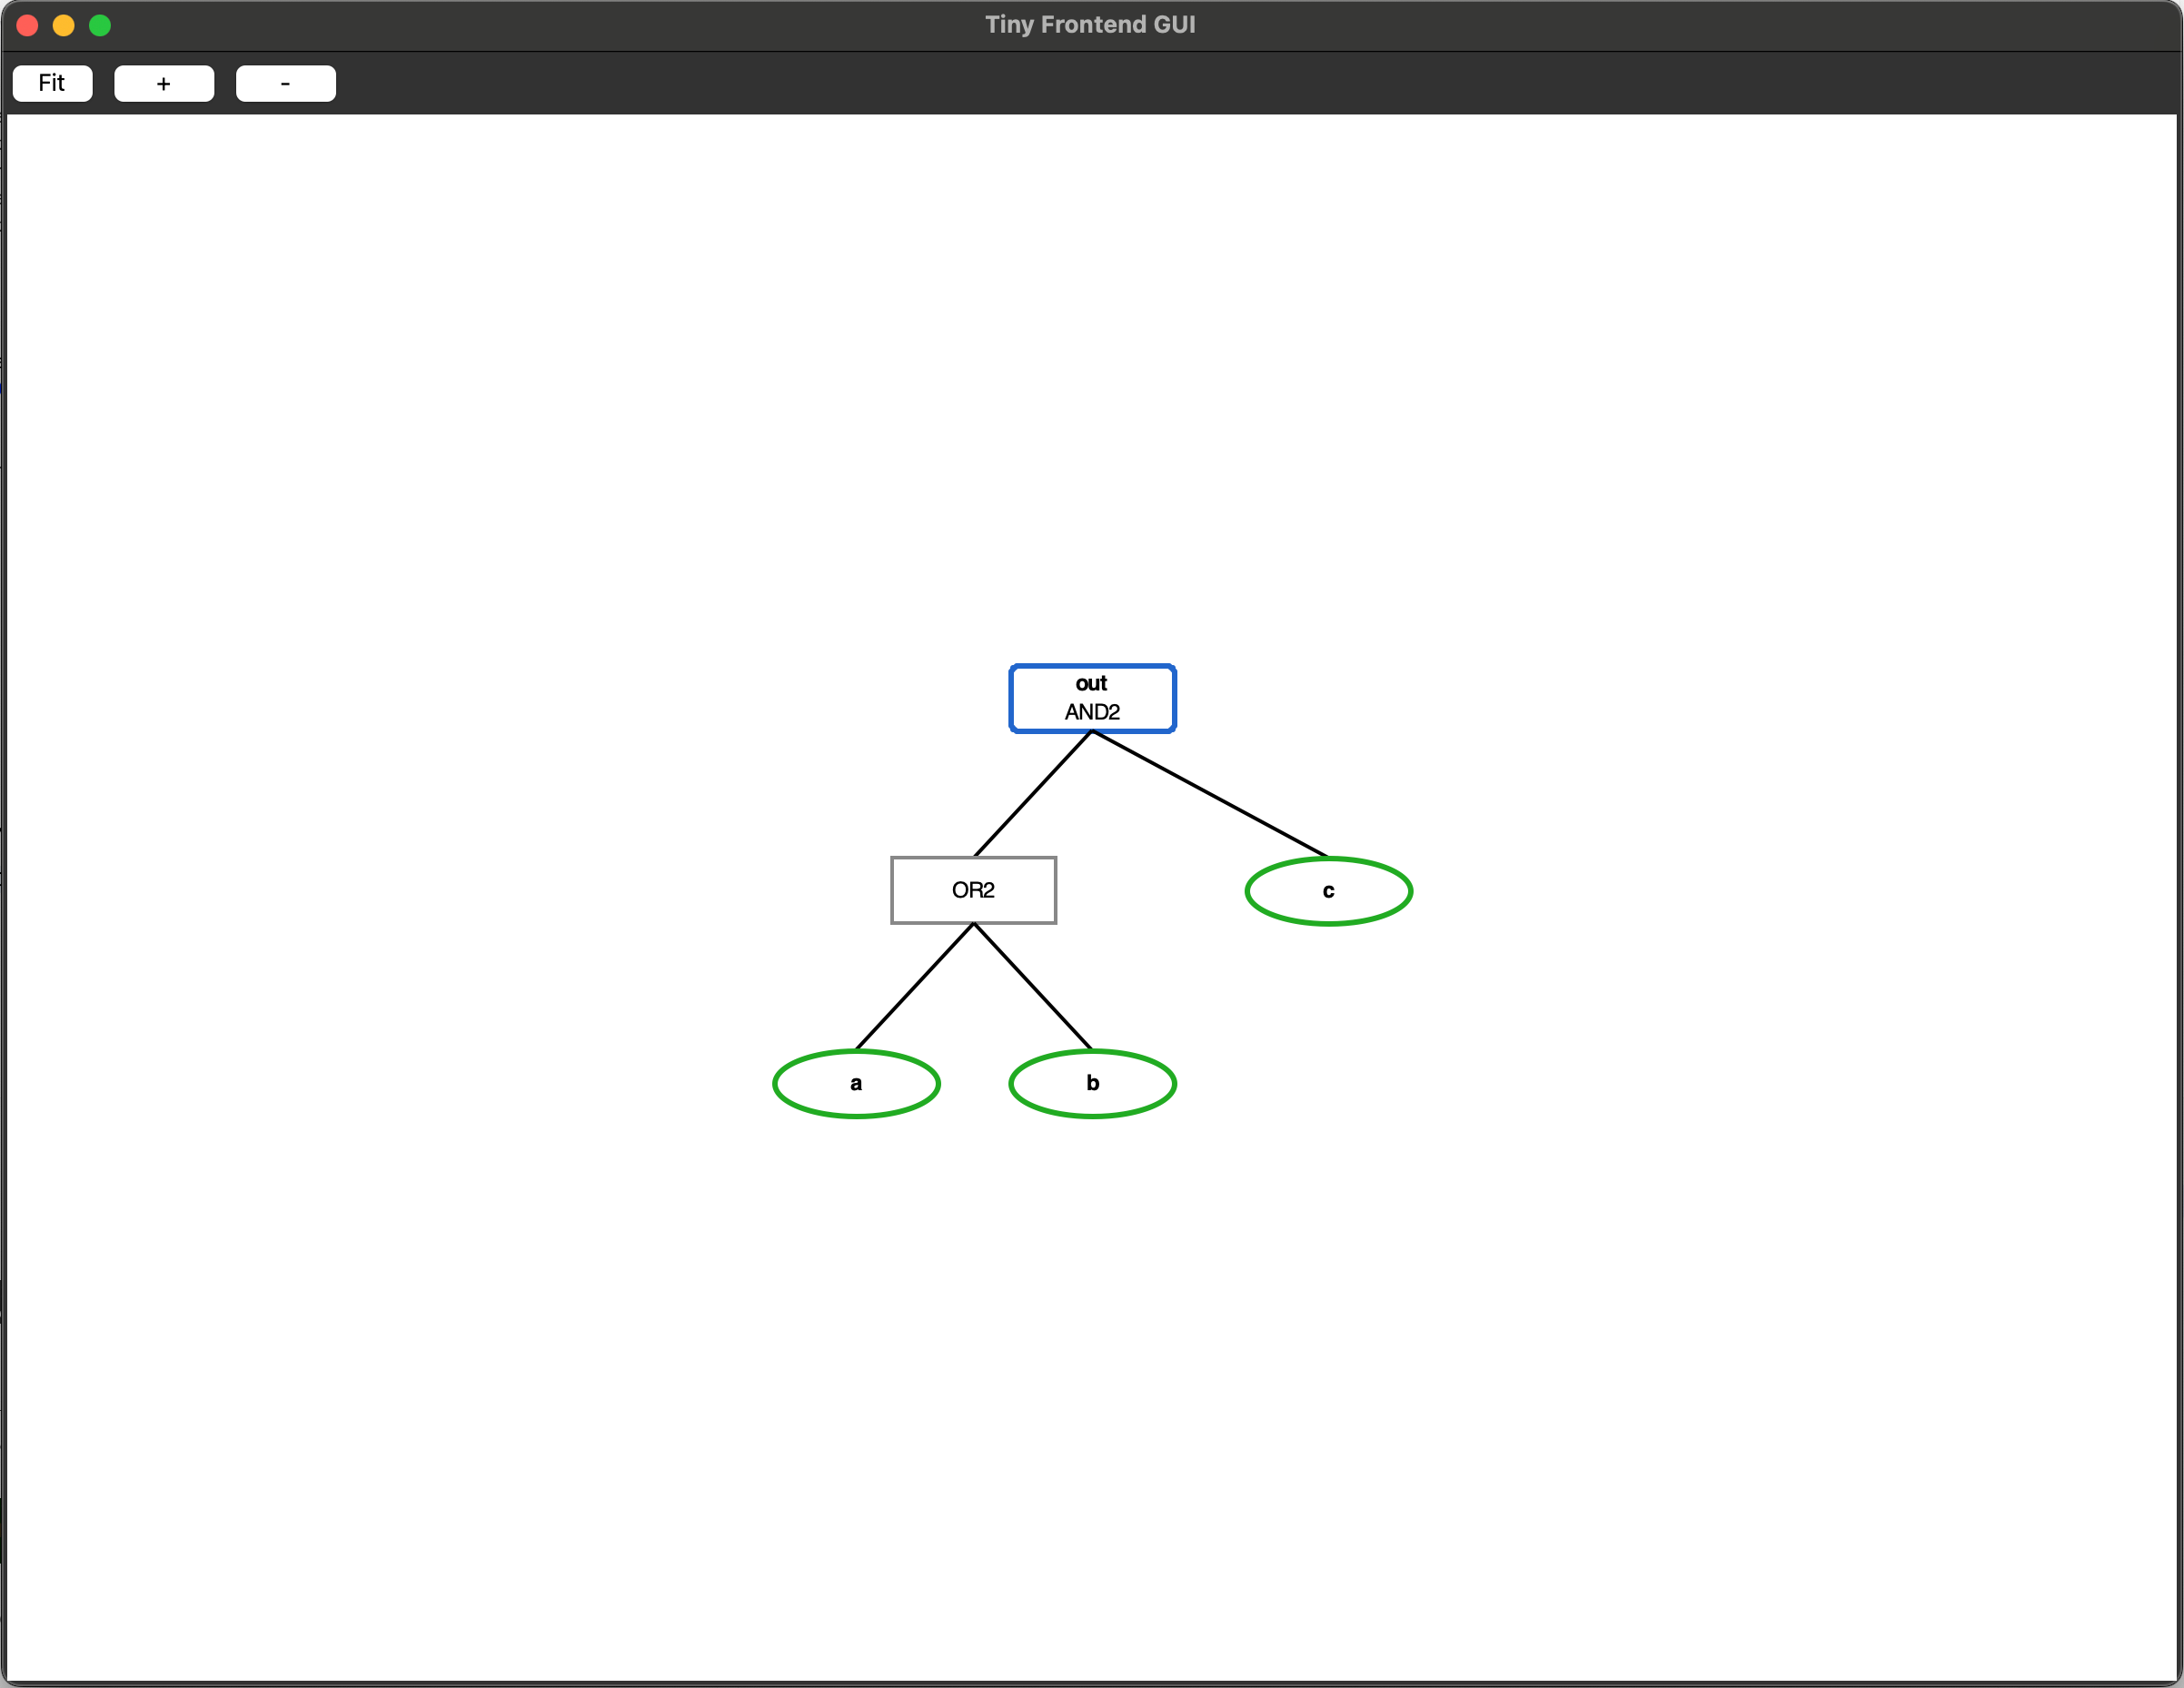Click the input node labeled b
Screen dimensions: 2184x1688
tap(1092, 1083)
